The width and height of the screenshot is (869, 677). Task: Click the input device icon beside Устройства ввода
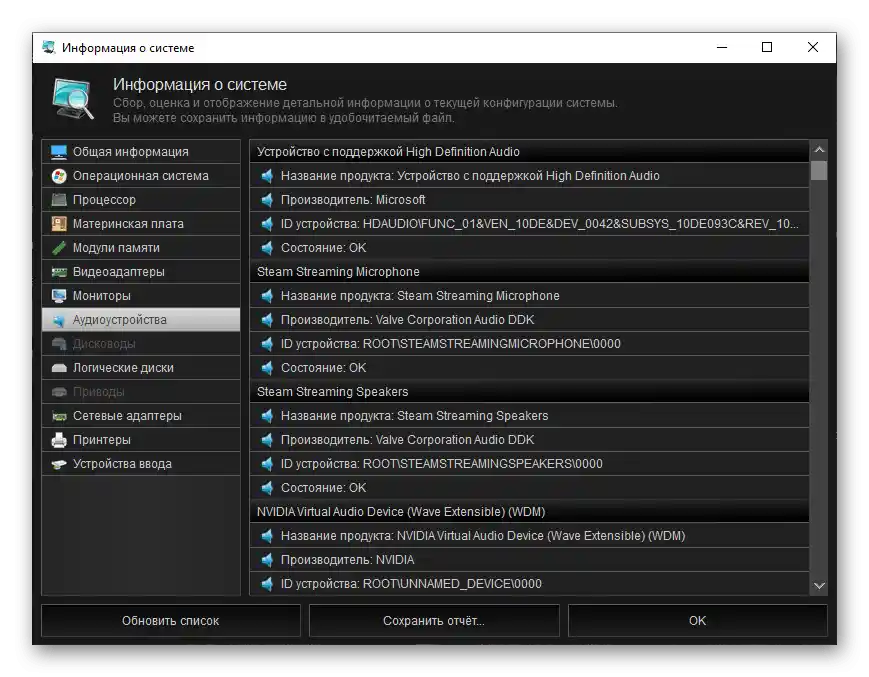(x=59, y=464)
